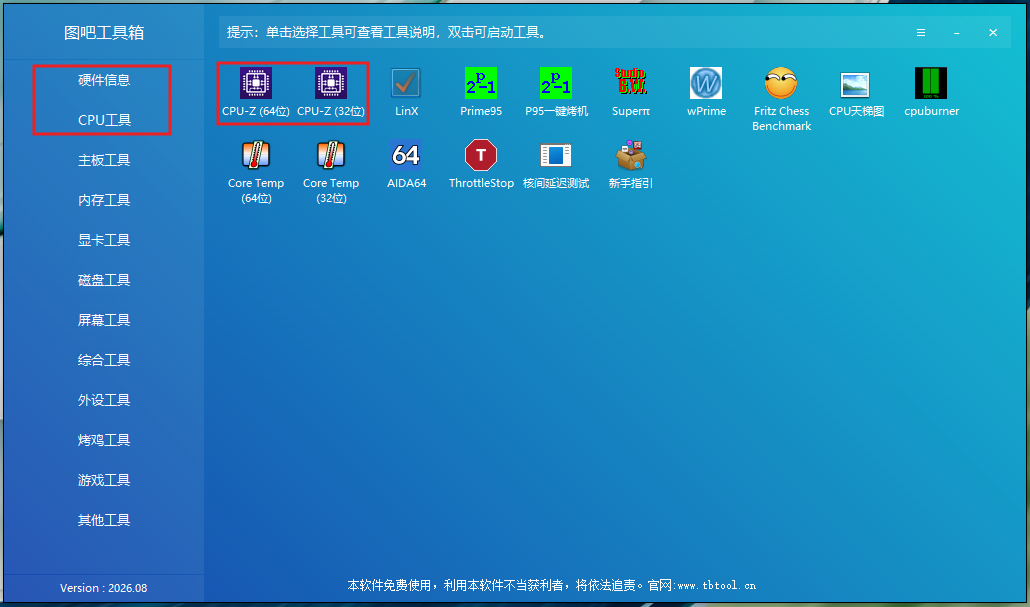Image resolution: width=1030 pixels, height=607 pixels.
Task: Switch to the 磁盘工具 category
Action: pyautogui.click(x=104, y=281)
